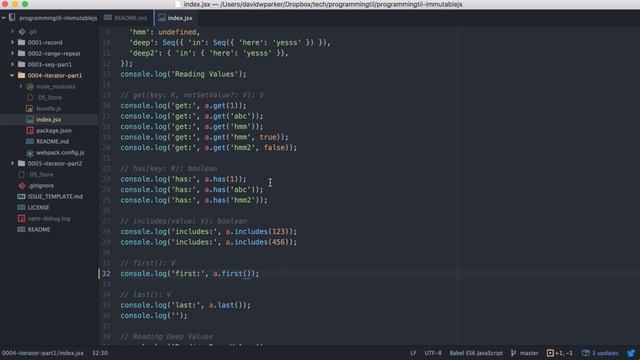Screen dimensions: 640x360
Task: Collapse the 0004-iterator-part1 folder
Action: coord(12,76)
